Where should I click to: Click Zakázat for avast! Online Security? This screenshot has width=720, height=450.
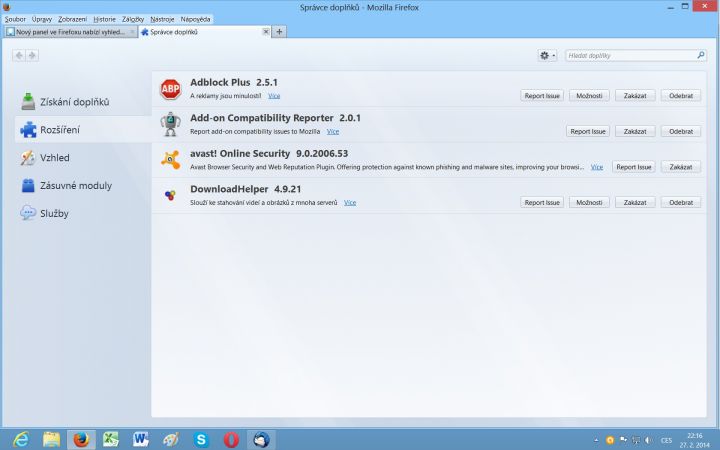(681, 167)
